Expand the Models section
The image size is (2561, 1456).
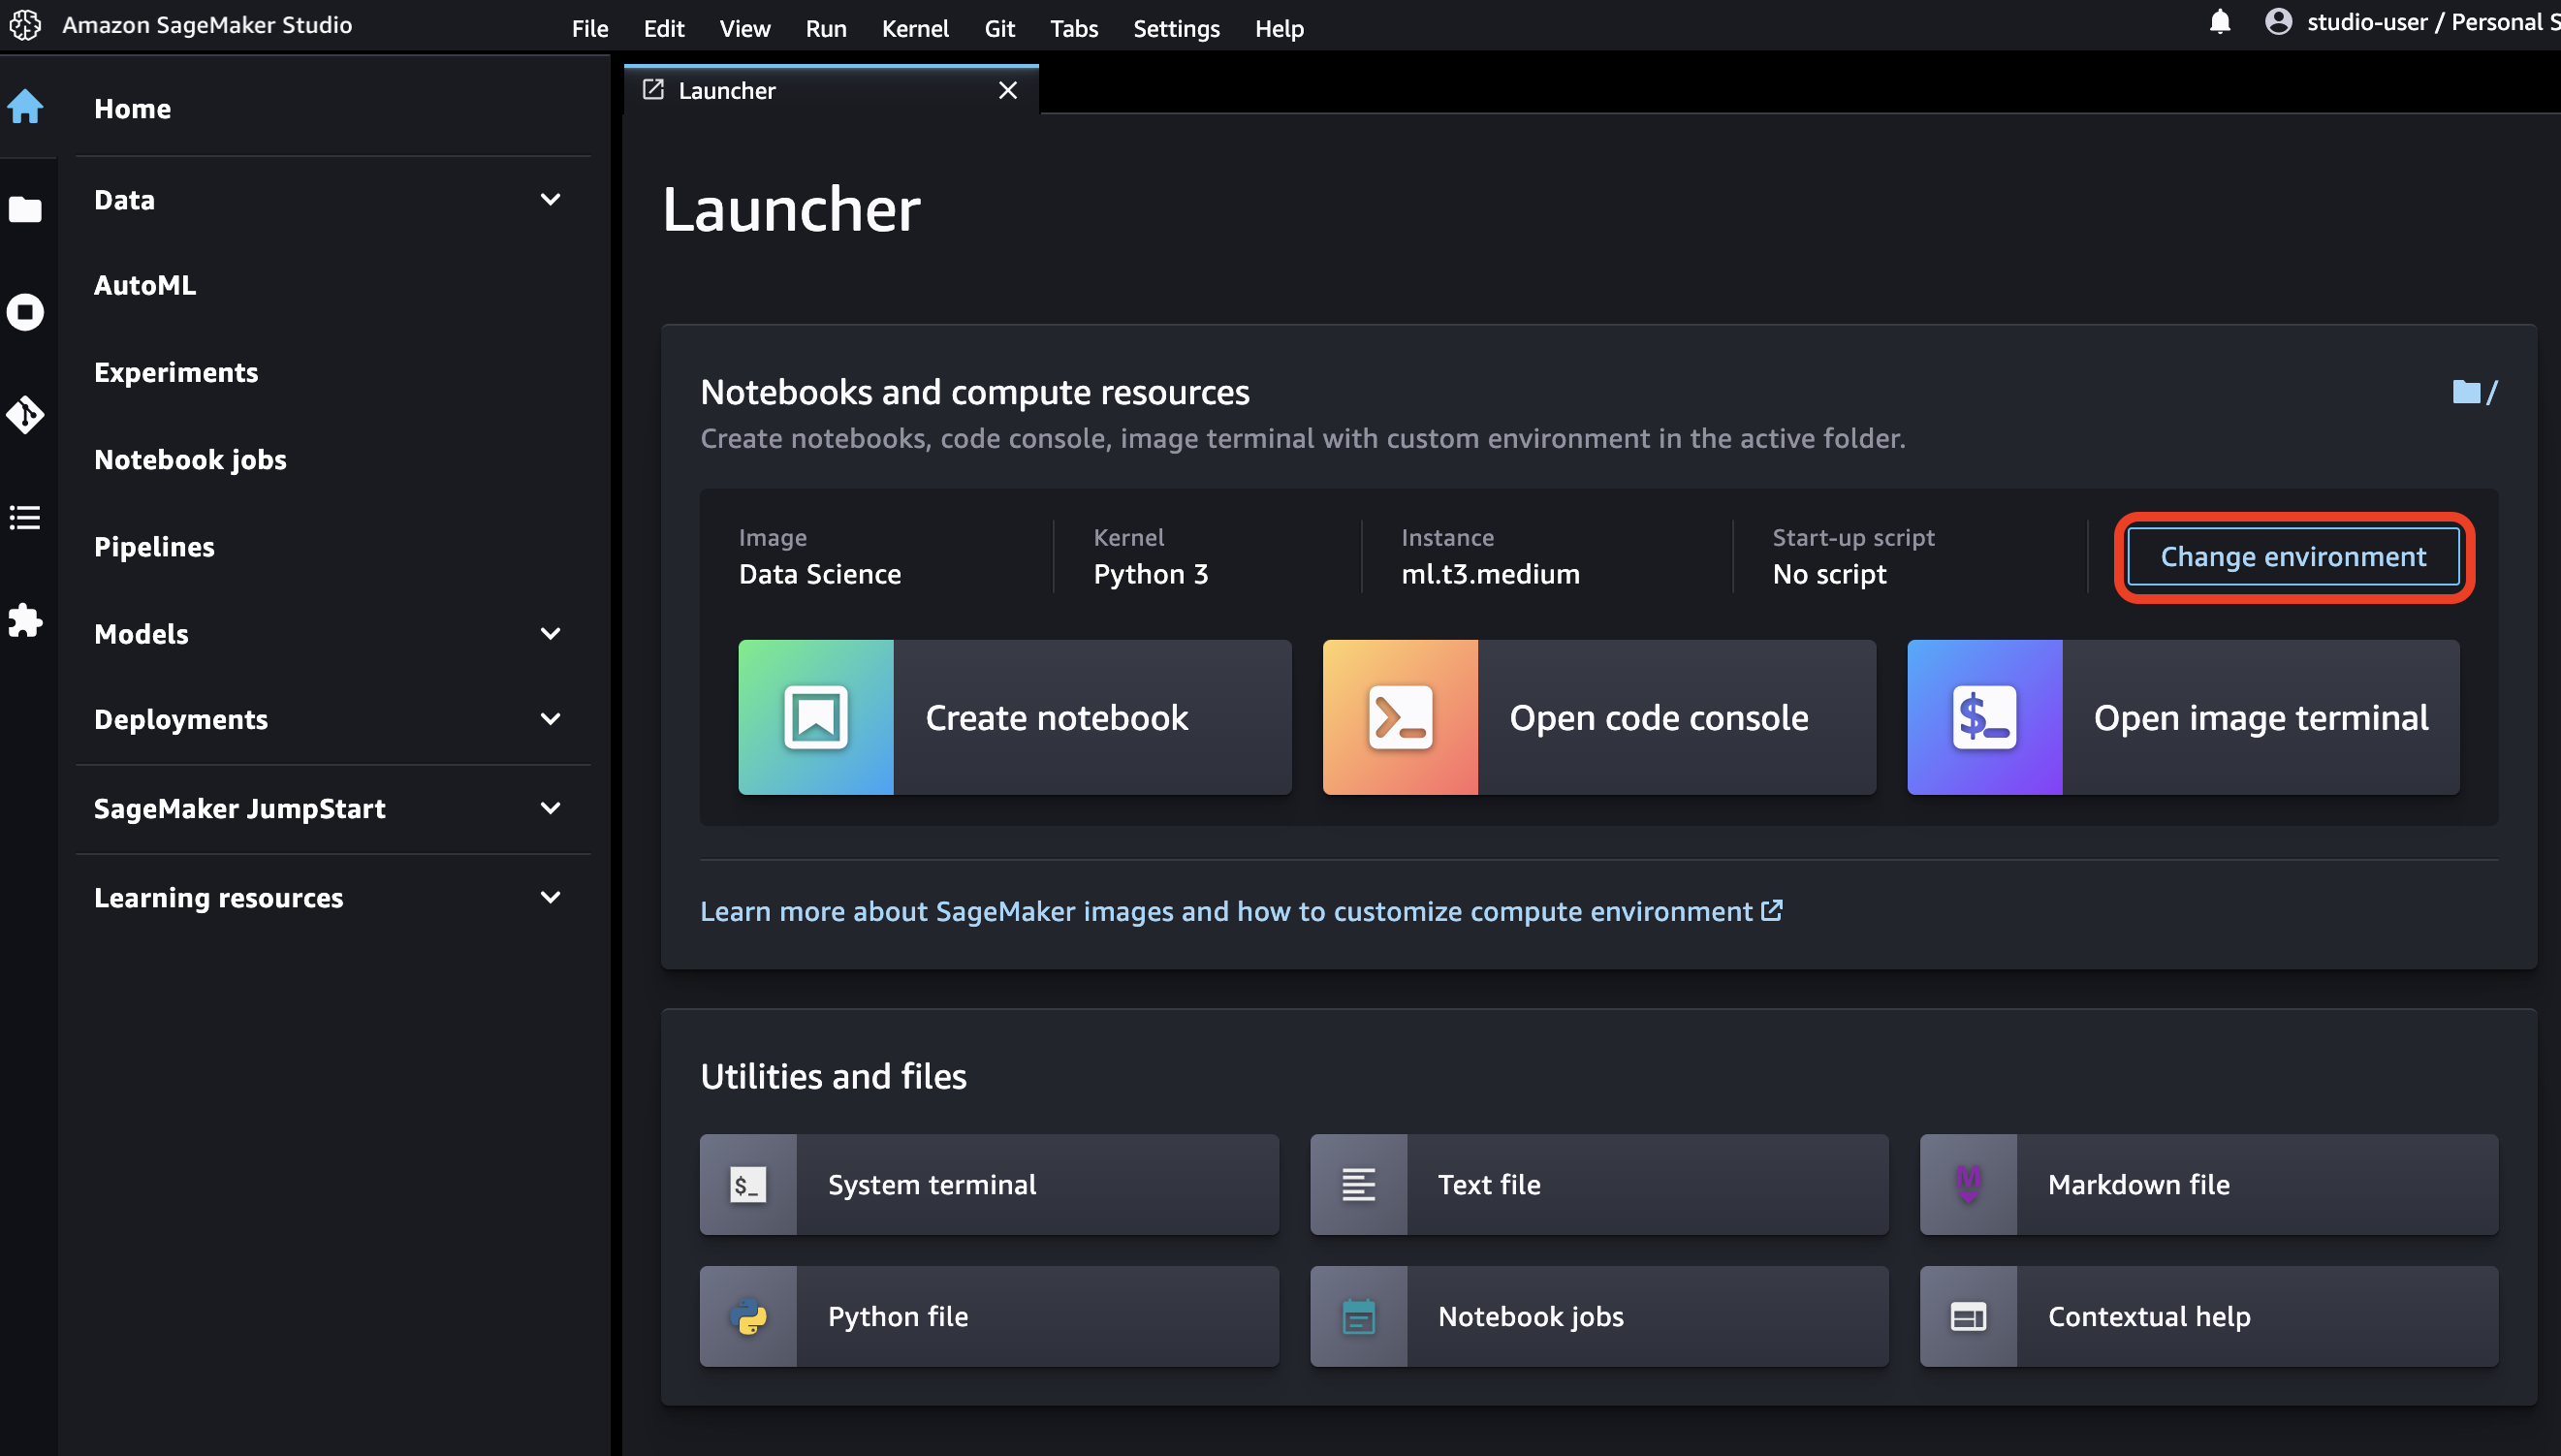tap(550, 634)
